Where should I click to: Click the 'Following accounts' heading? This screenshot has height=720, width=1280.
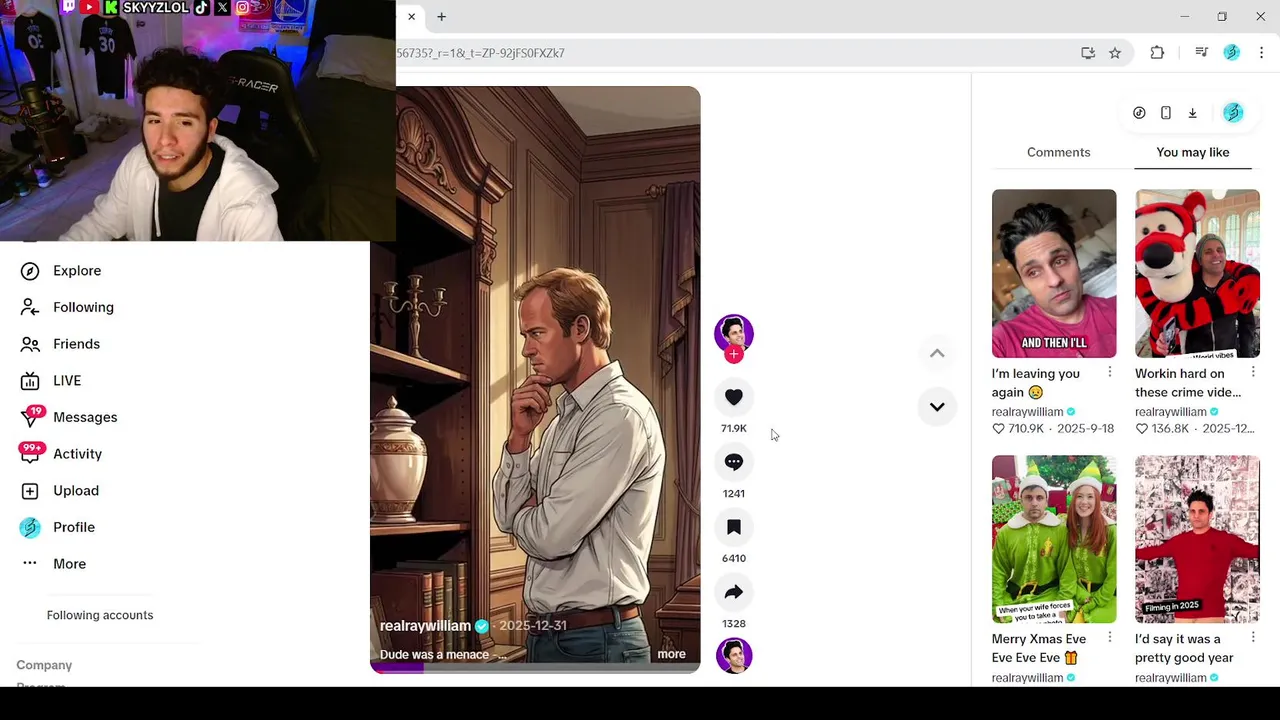pos(100,615)
